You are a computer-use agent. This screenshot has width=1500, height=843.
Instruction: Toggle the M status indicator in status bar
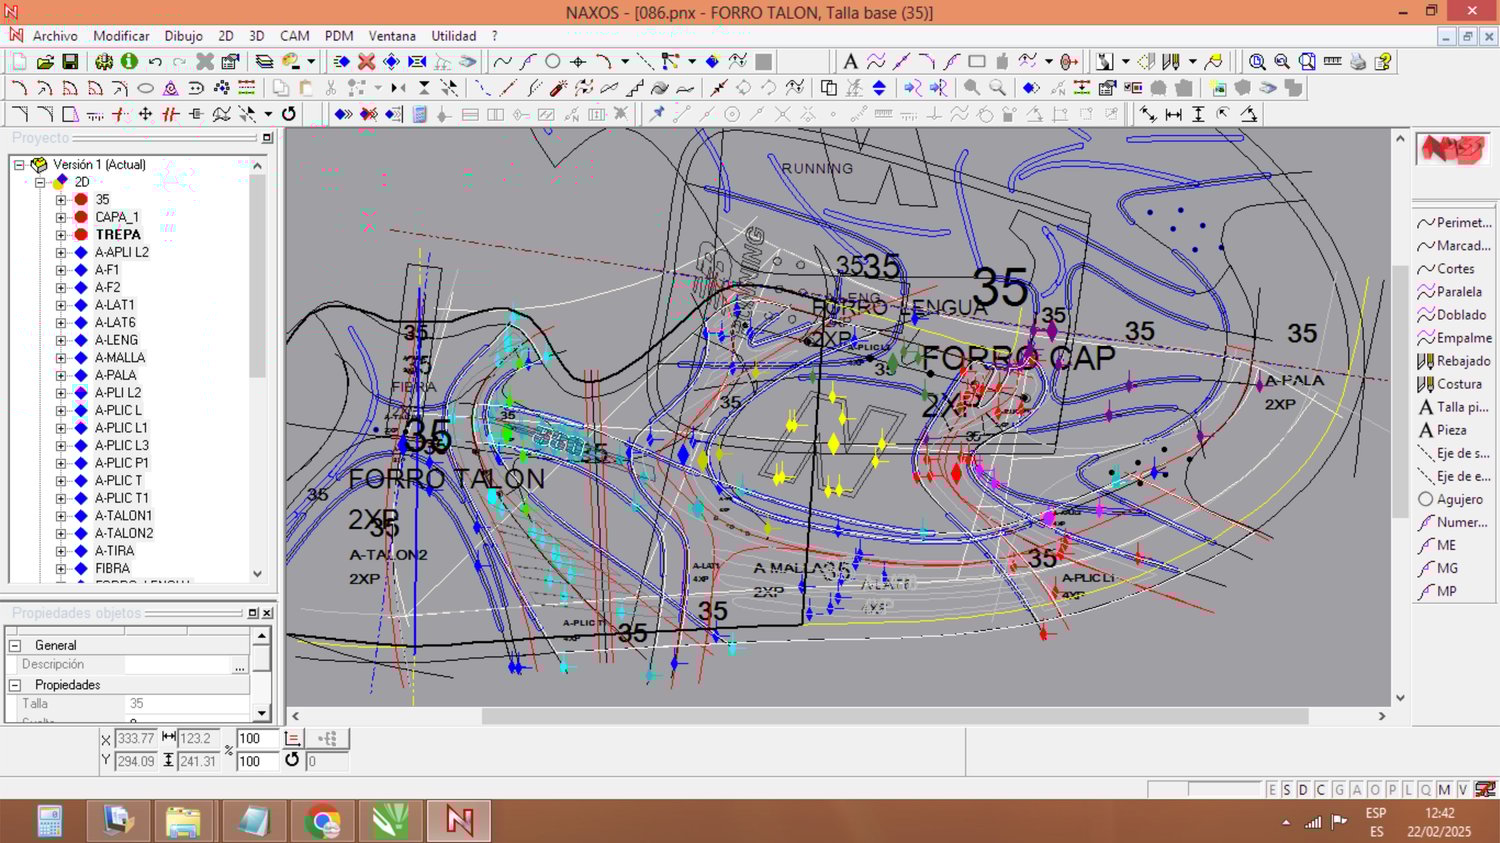point(1444,790)
